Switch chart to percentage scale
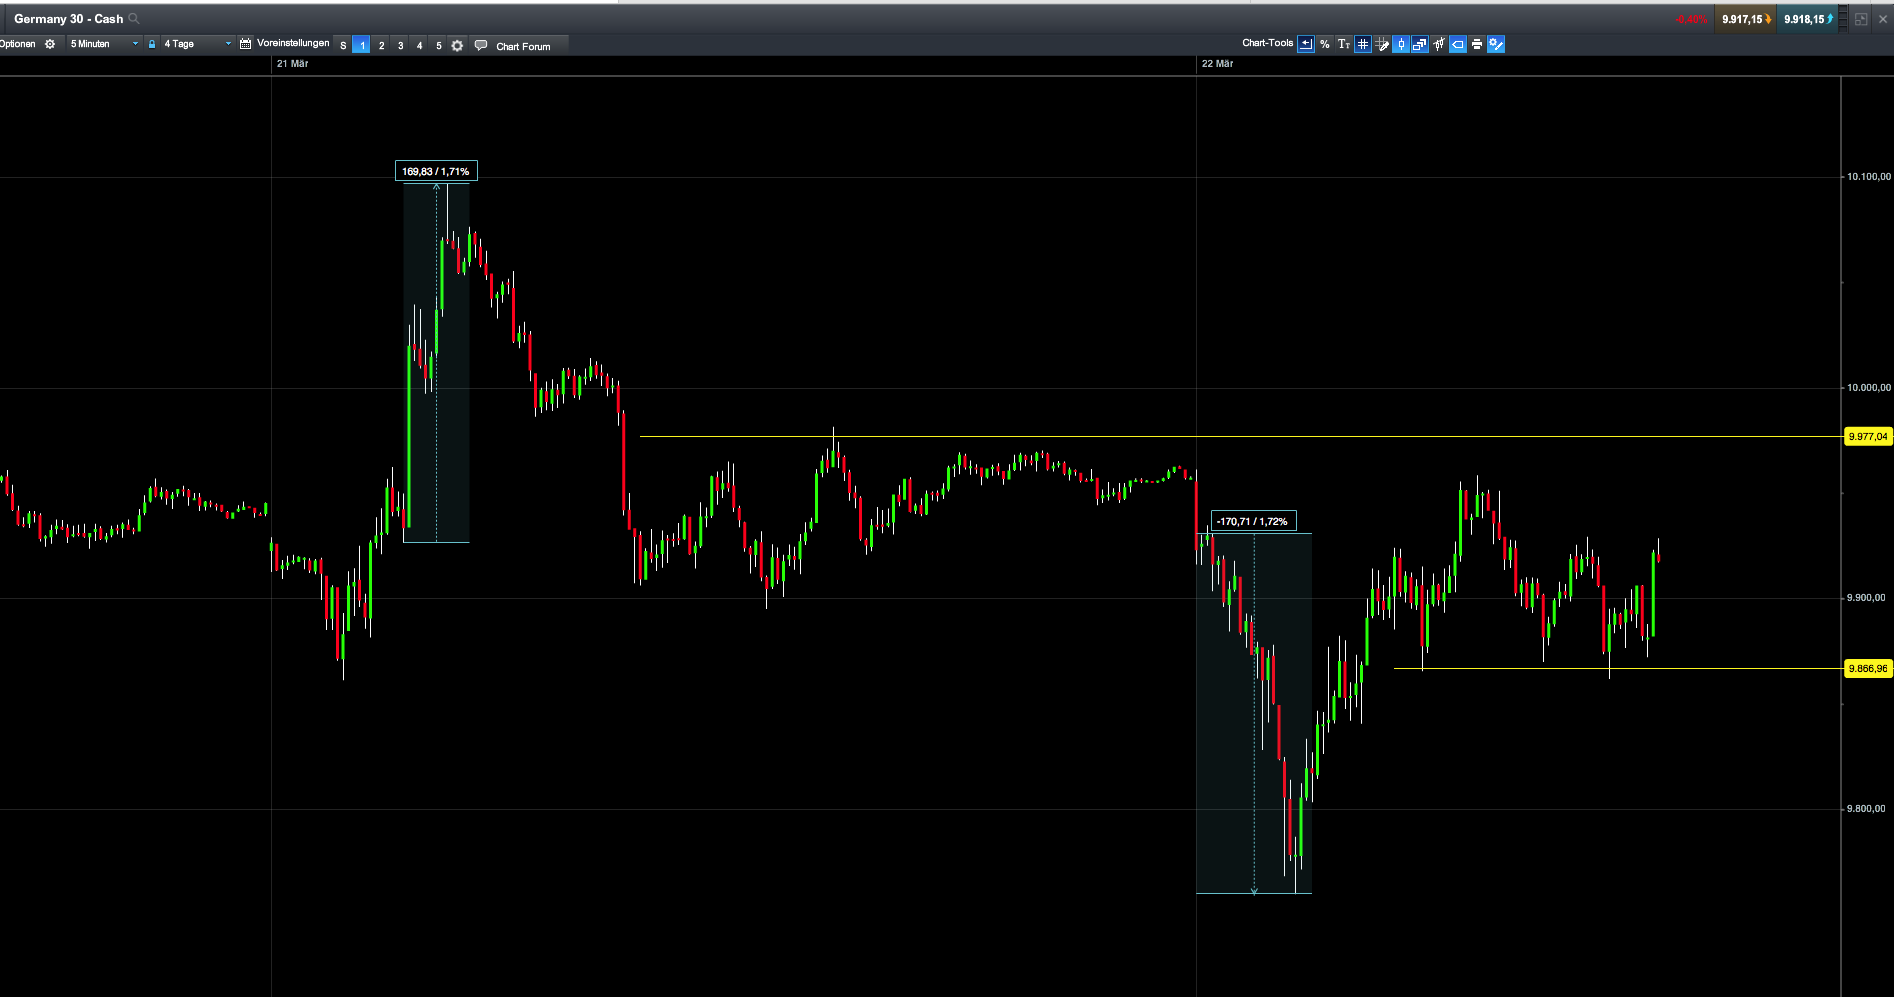Image resolution: width=1894 pixels, height=997 pixels. pyautogui.click(x=1325, y=44)
